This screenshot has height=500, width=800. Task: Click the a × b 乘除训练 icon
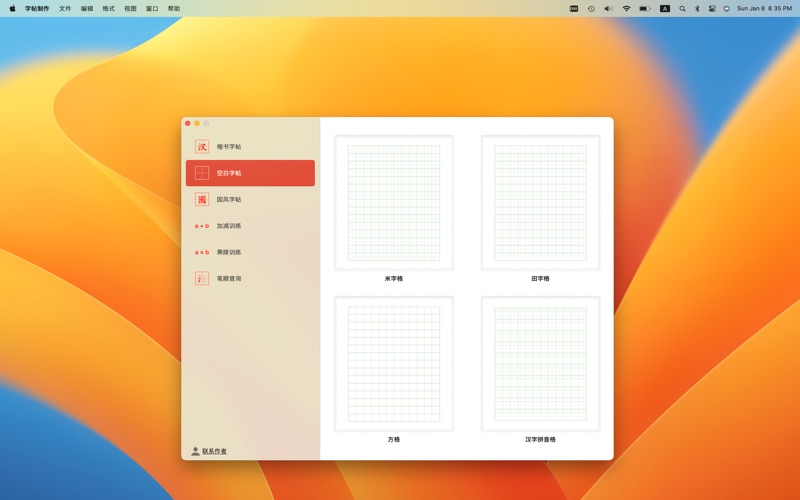click(202, 252)
